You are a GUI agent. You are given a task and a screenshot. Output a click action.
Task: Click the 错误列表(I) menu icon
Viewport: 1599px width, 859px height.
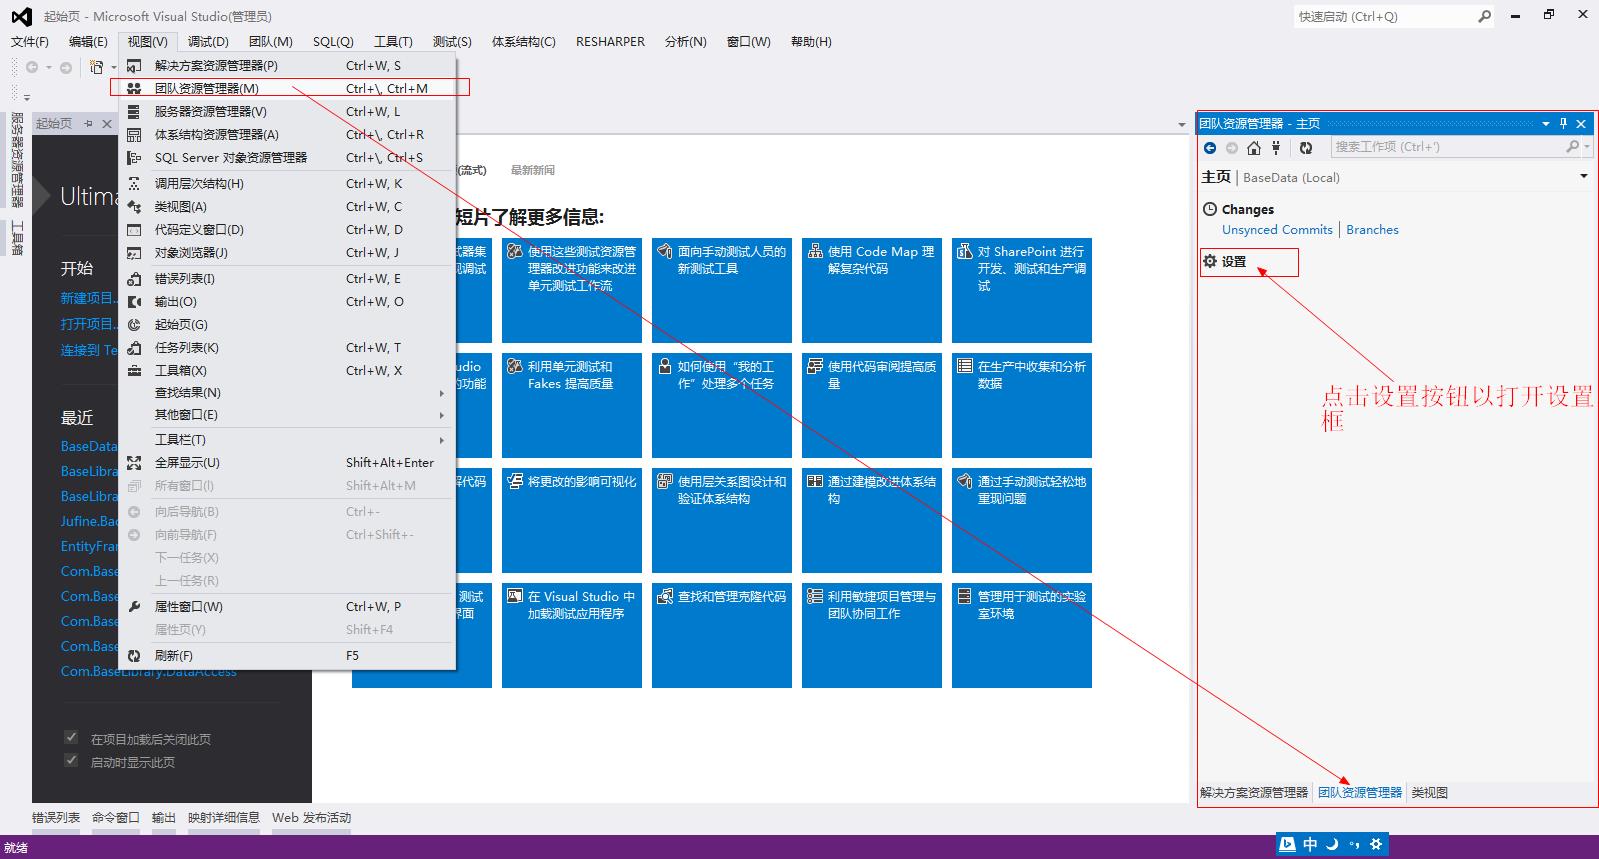point(134,279)
